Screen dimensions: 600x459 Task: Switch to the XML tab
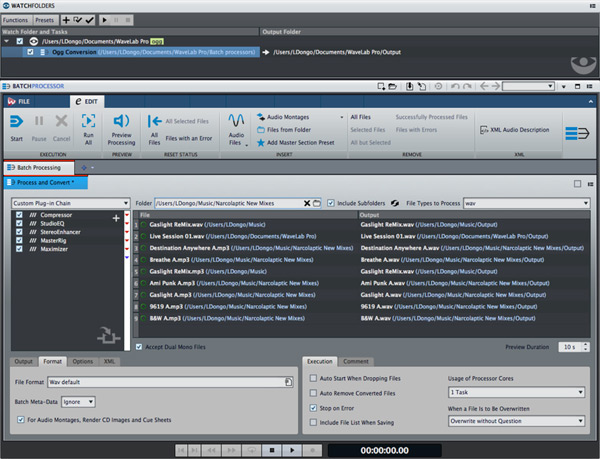(x=109, y=361)
